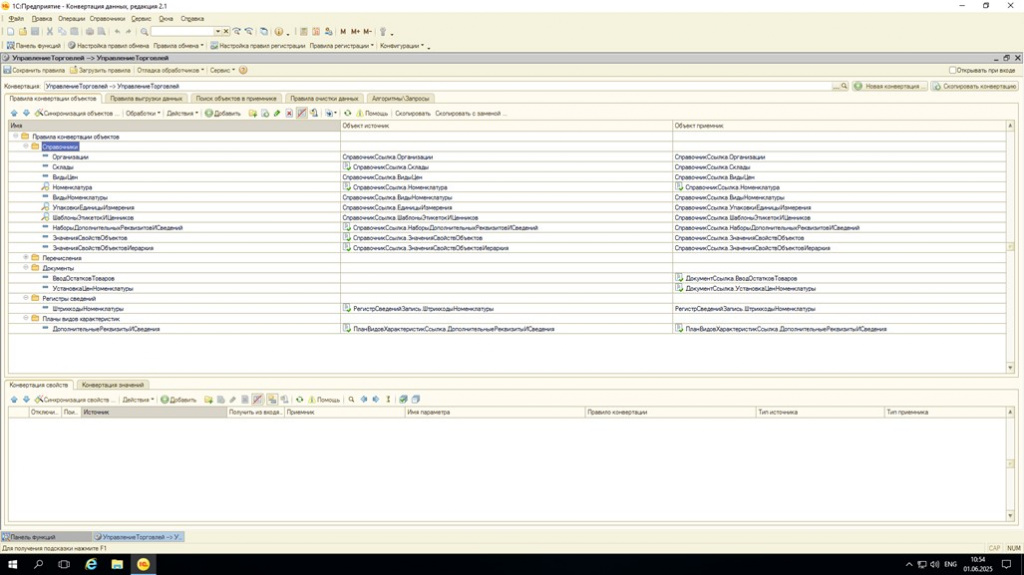Click the search magnifier icon in main toolbar
1024x575 pixels.
click(x=144, y=31)
